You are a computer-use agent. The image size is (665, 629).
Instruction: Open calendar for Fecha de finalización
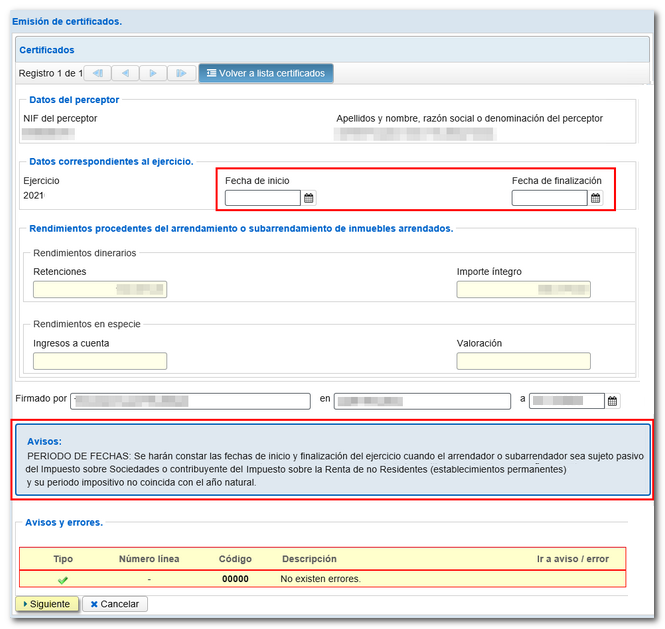tap(596, 198)
